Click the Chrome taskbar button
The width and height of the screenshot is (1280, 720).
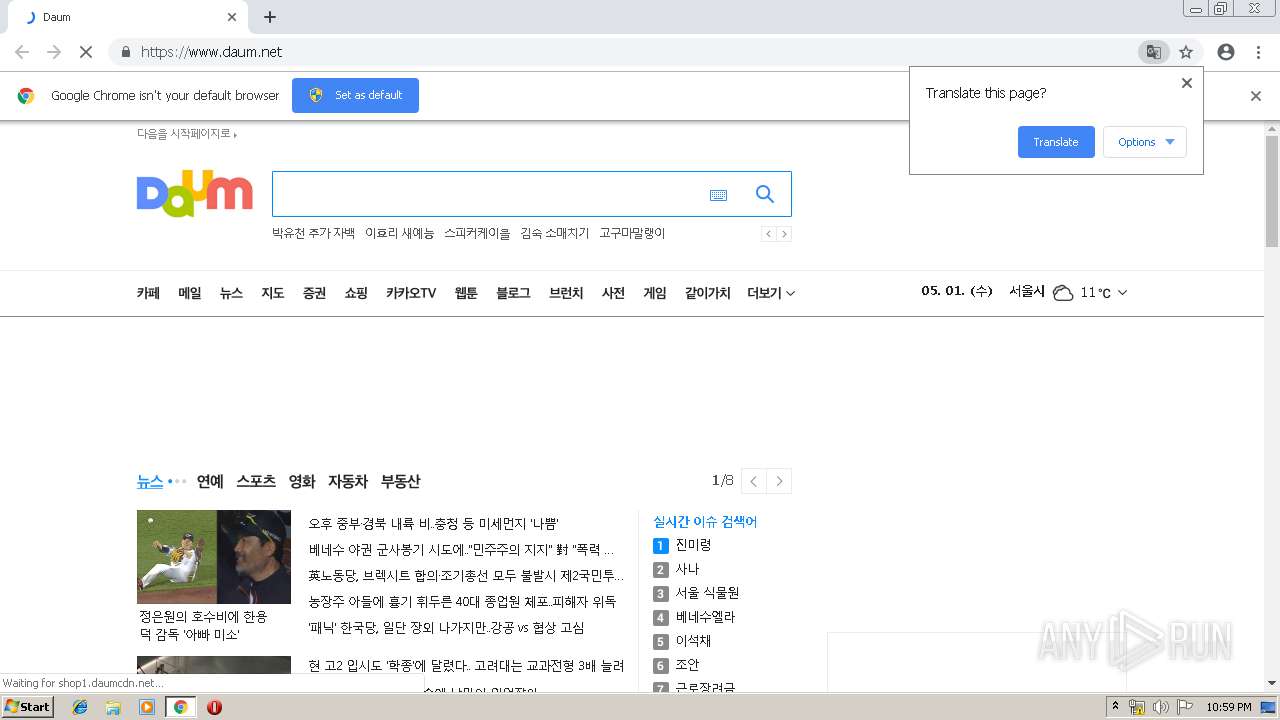coord(180,707)
